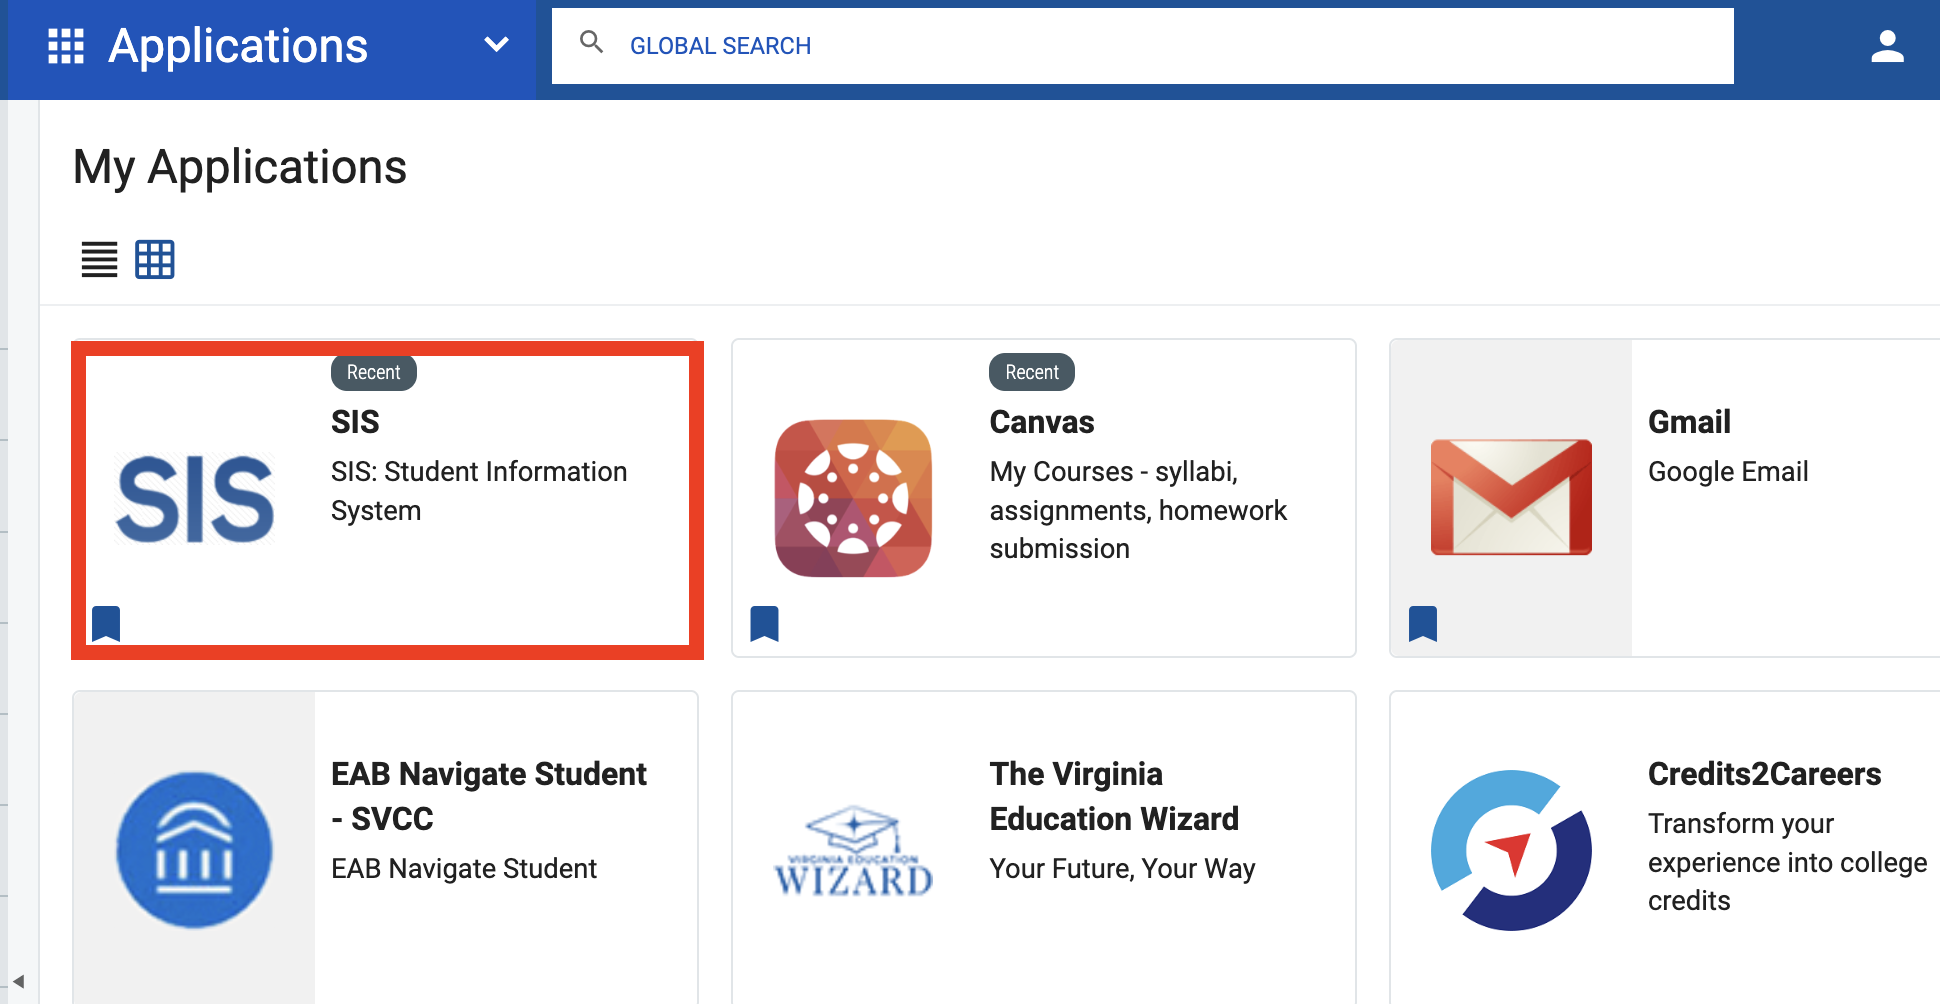The width and height of the screenshot is (1940, 1004).
Task: Switch to grid view layout
Action: [x=155, y=260]
